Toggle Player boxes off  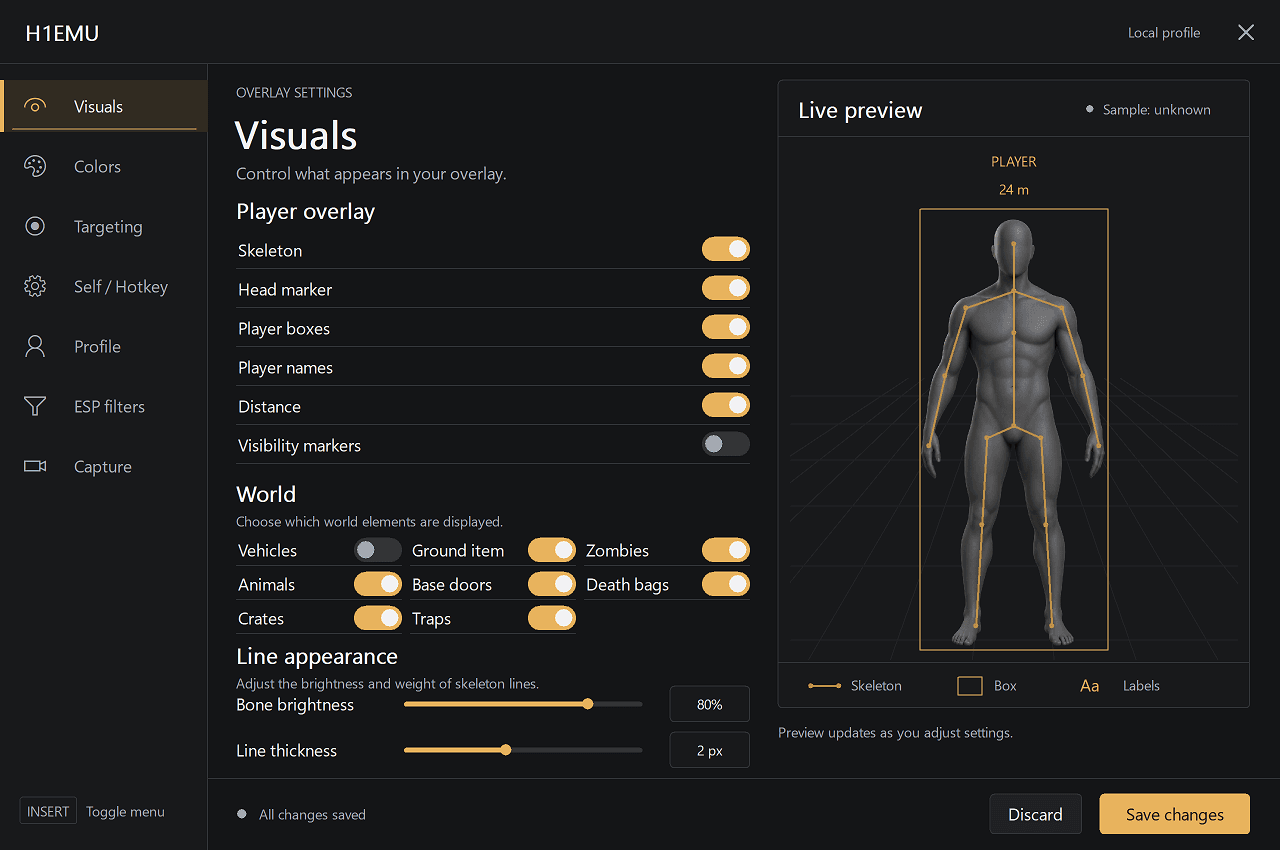tap(726, 327)
